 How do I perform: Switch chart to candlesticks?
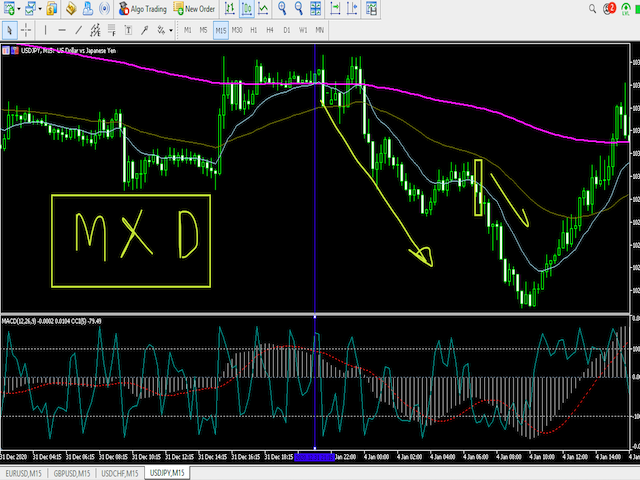[x=247, y=8]
